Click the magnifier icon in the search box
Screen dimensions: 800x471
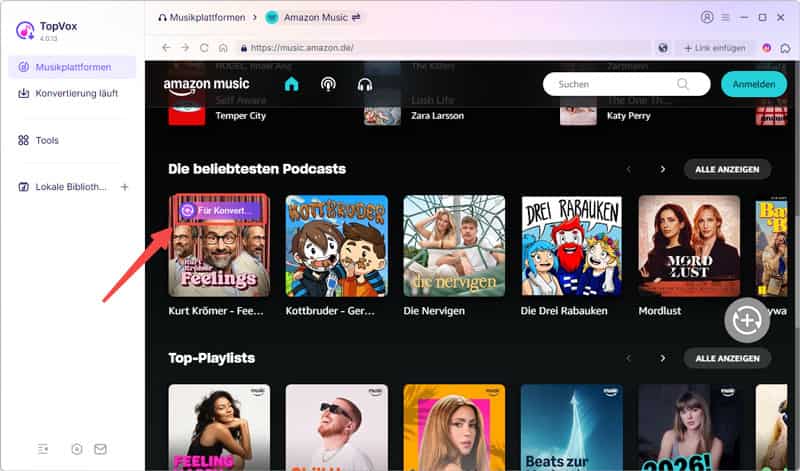point(683,84)
